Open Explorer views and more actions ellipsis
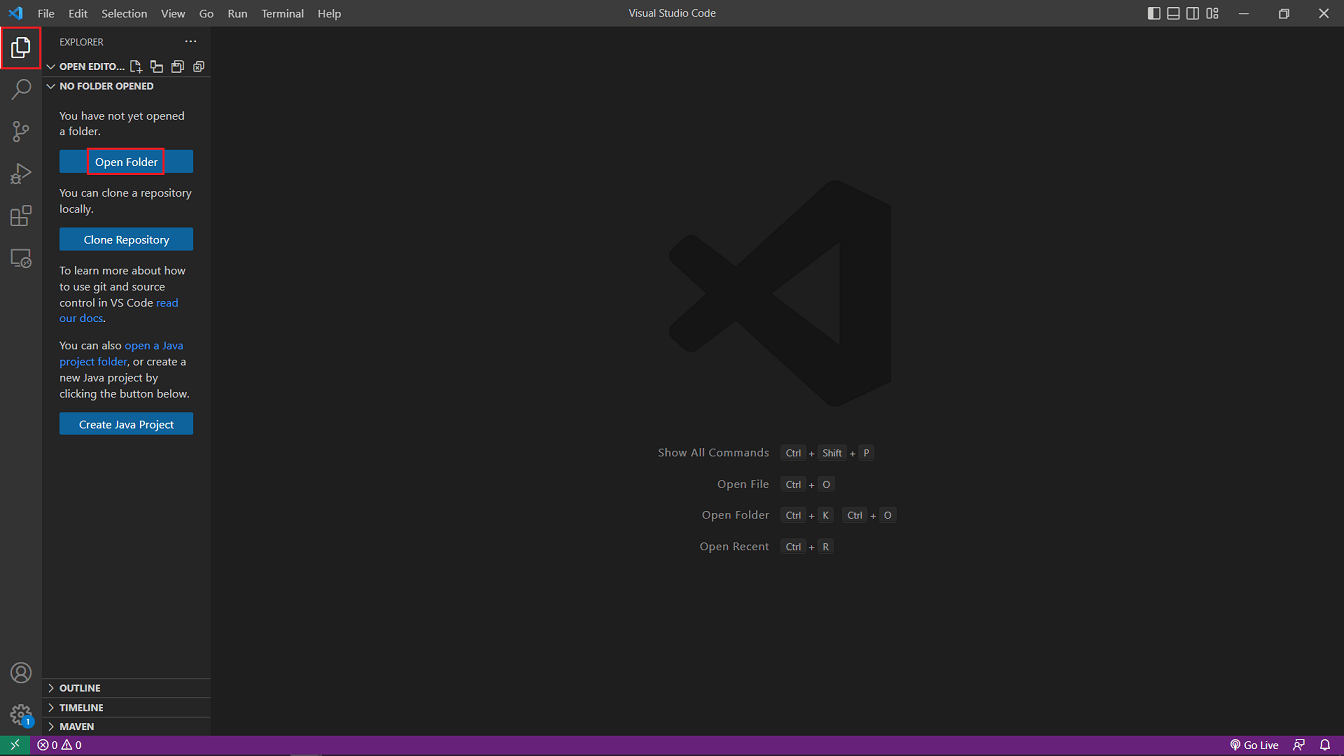Screen dimensions: 1344x756 click(191, 42)
